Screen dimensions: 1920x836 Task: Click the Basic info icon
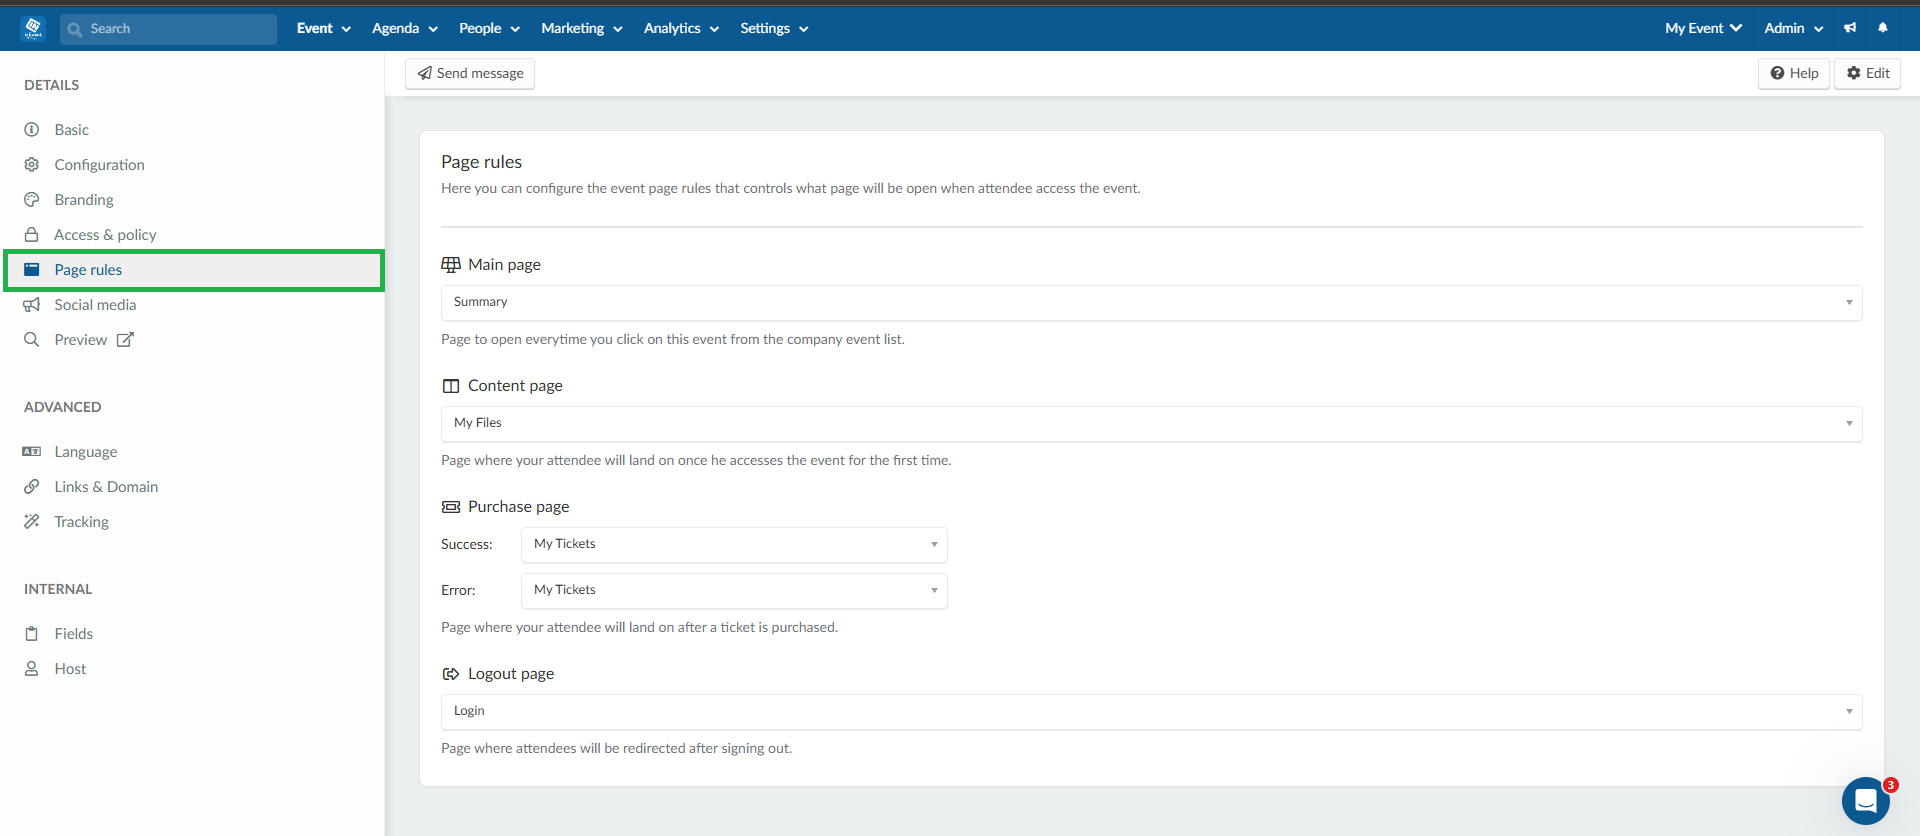tap(32, 129)
